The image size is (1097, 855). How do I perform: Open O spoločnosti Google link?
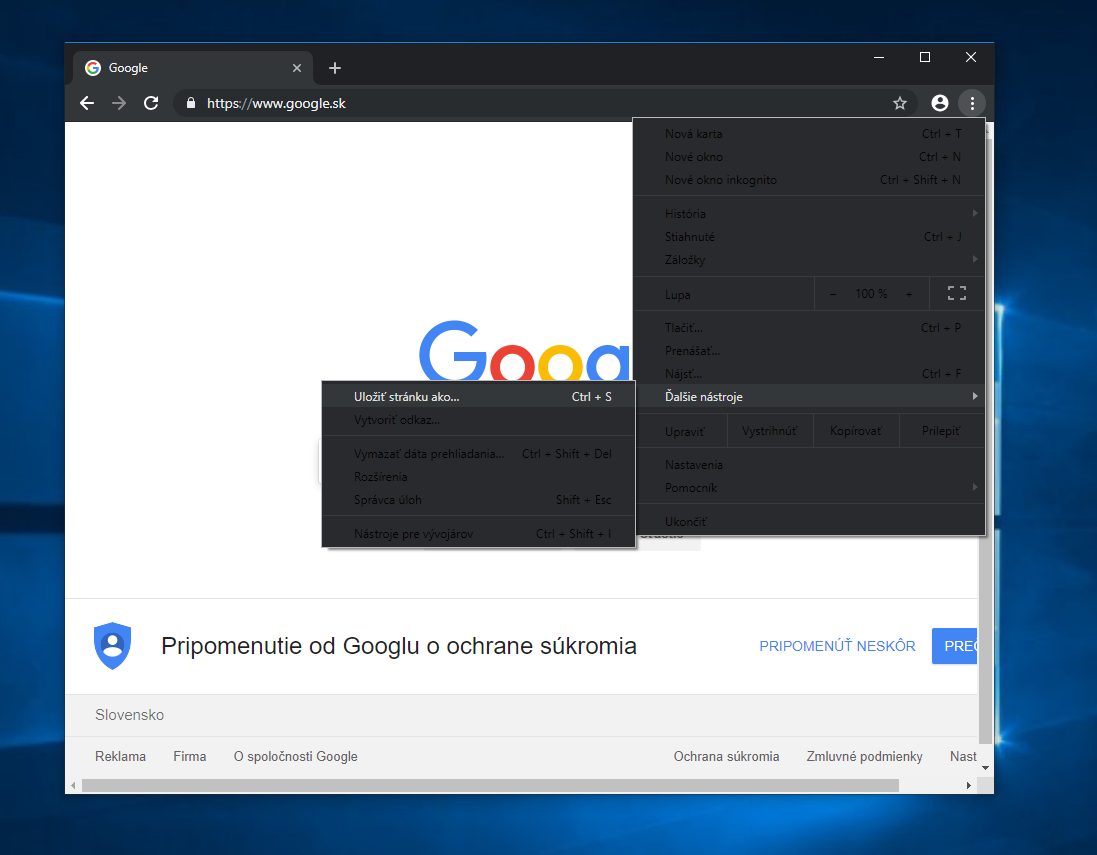[x=295, y=756]
